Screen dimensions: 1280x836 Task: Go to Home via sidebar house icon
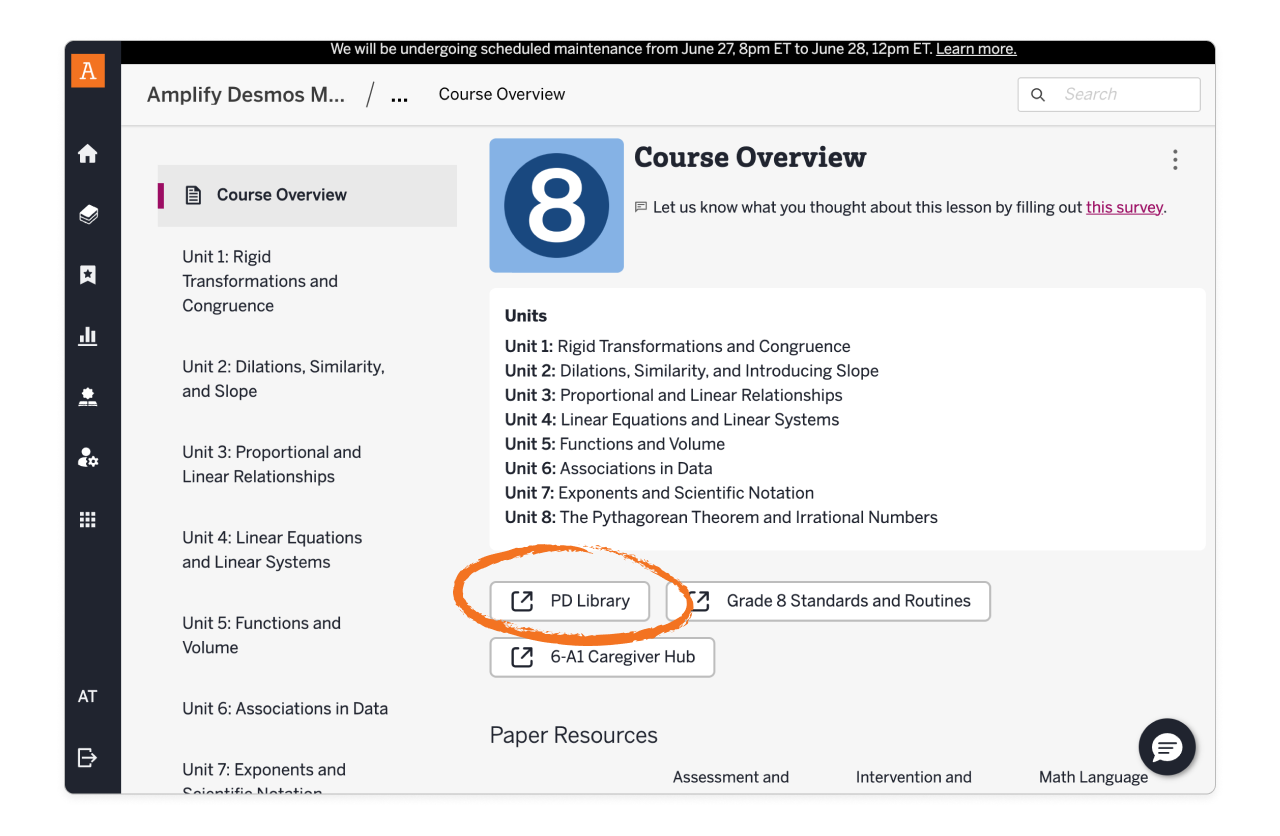pyautogui.click(x=88, y=153)
